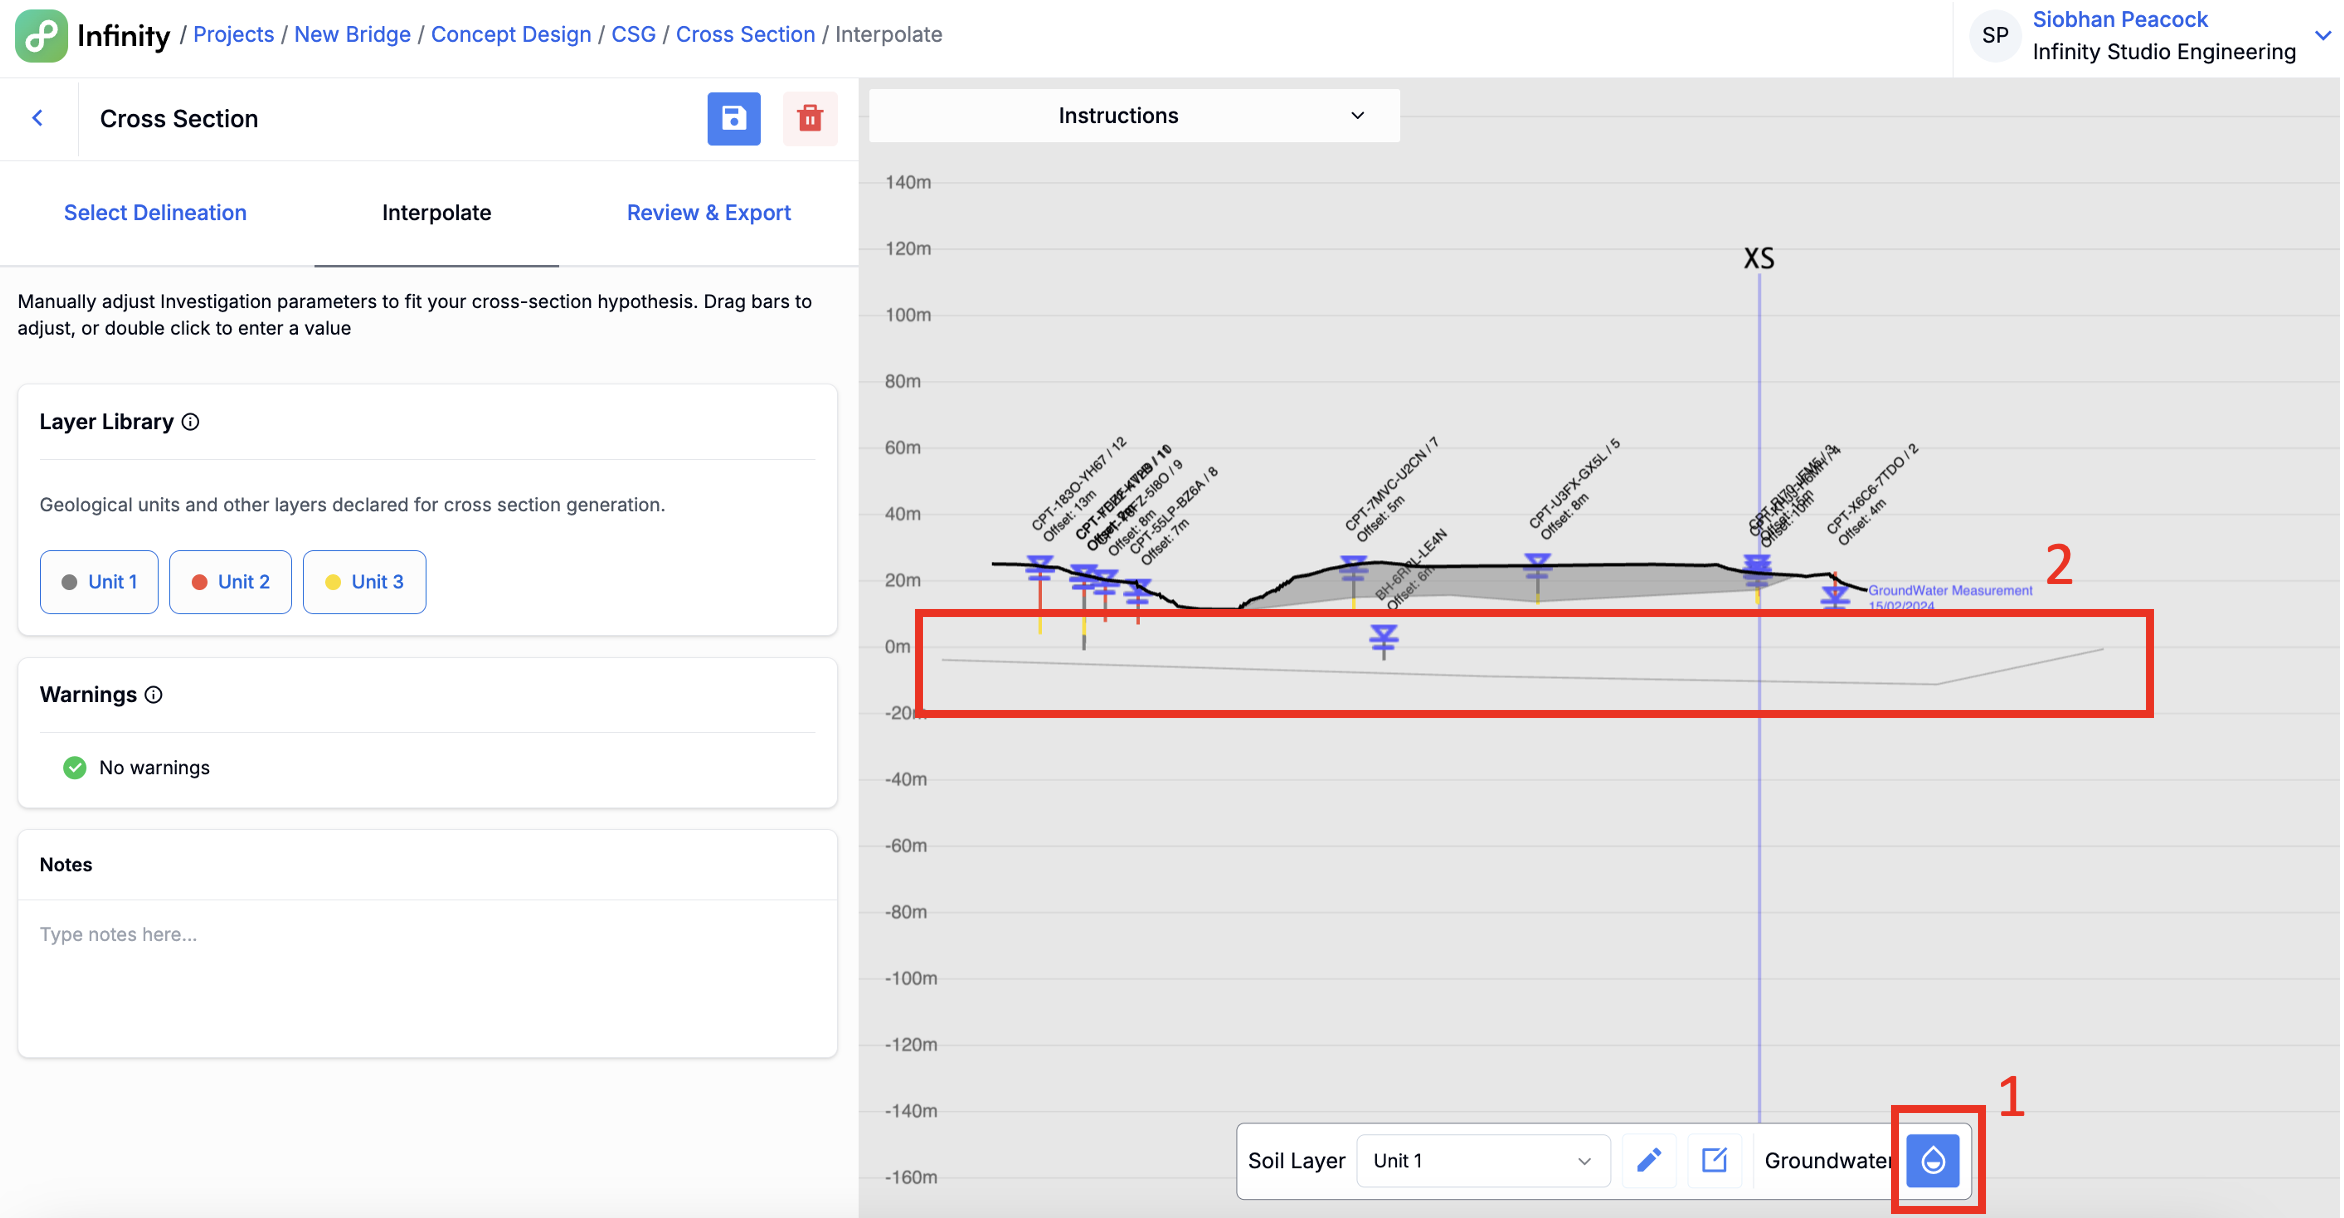This screenshot has height=1218, width=2344.
Task: Navigate to the New Bridge breadcrumb
Action: point(352,33)
